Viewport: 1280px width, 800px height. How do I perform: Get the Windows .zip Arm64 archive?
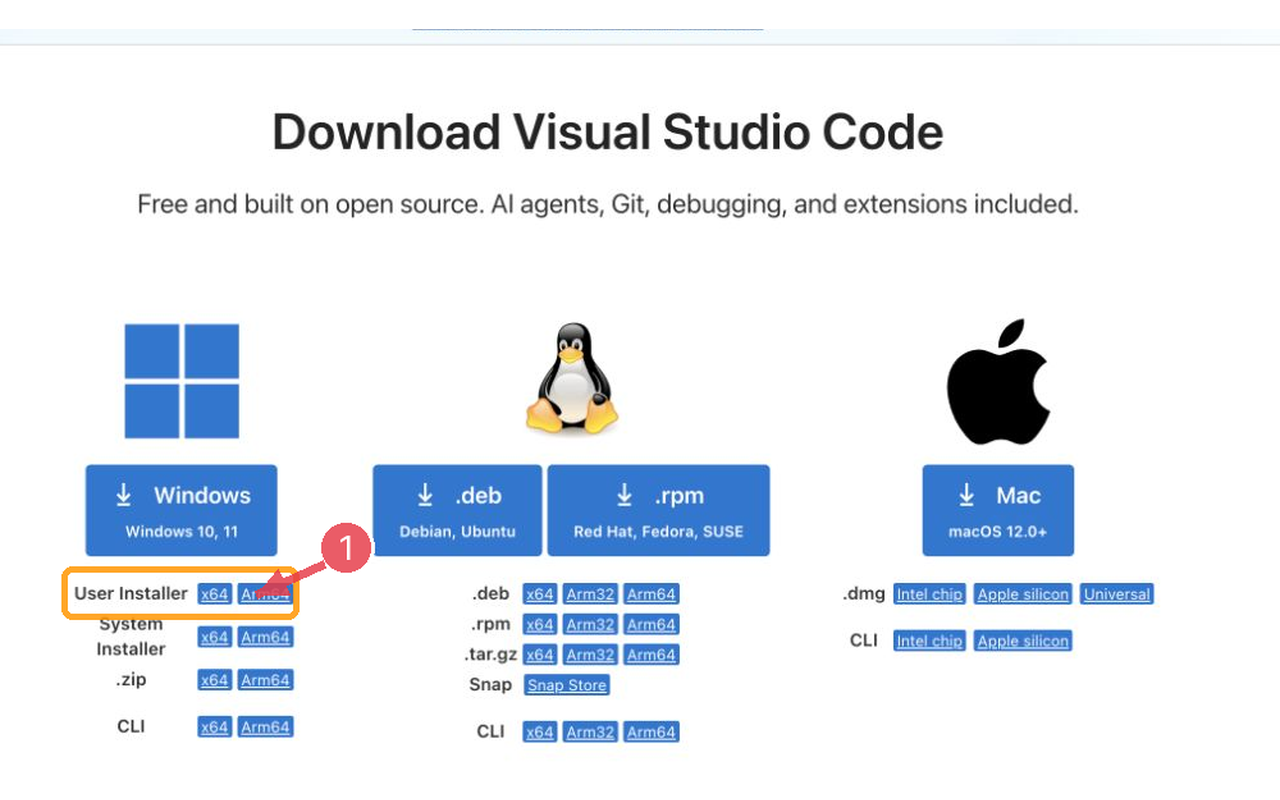[x=265, y=680]
